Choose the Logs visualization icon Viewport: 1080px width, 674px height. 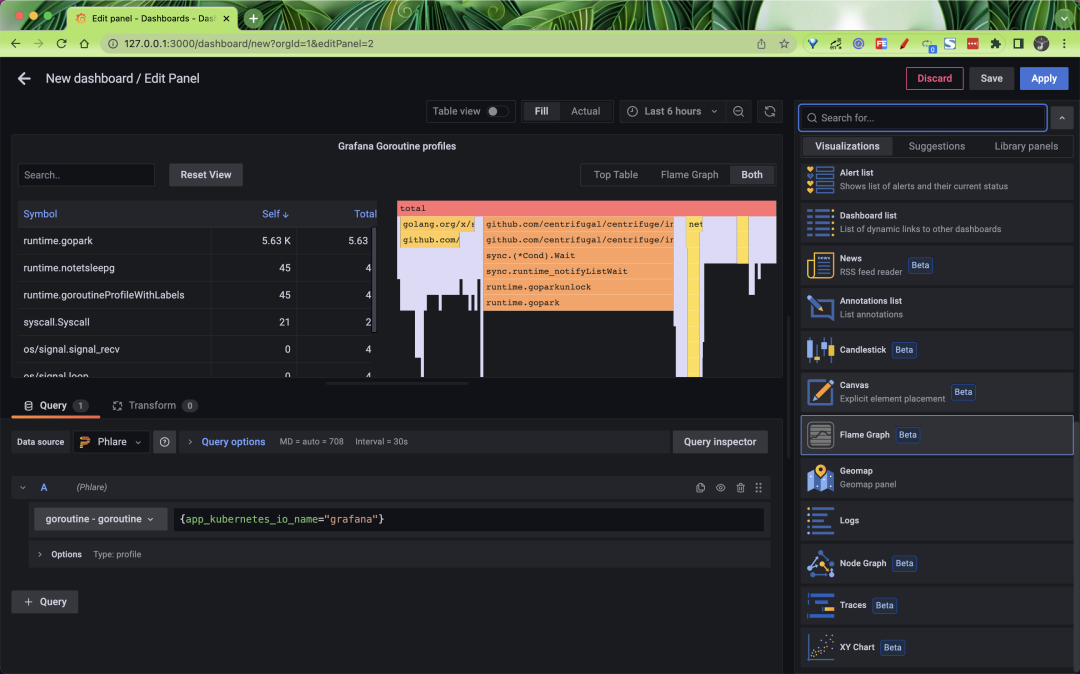[820, 520]
